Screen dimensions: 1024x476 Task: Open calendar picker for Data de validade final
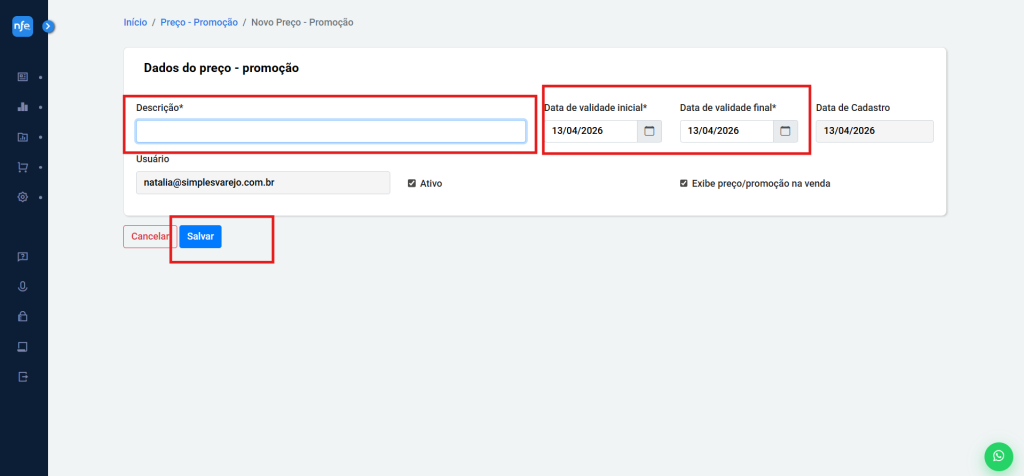click(x=785, y=131)
